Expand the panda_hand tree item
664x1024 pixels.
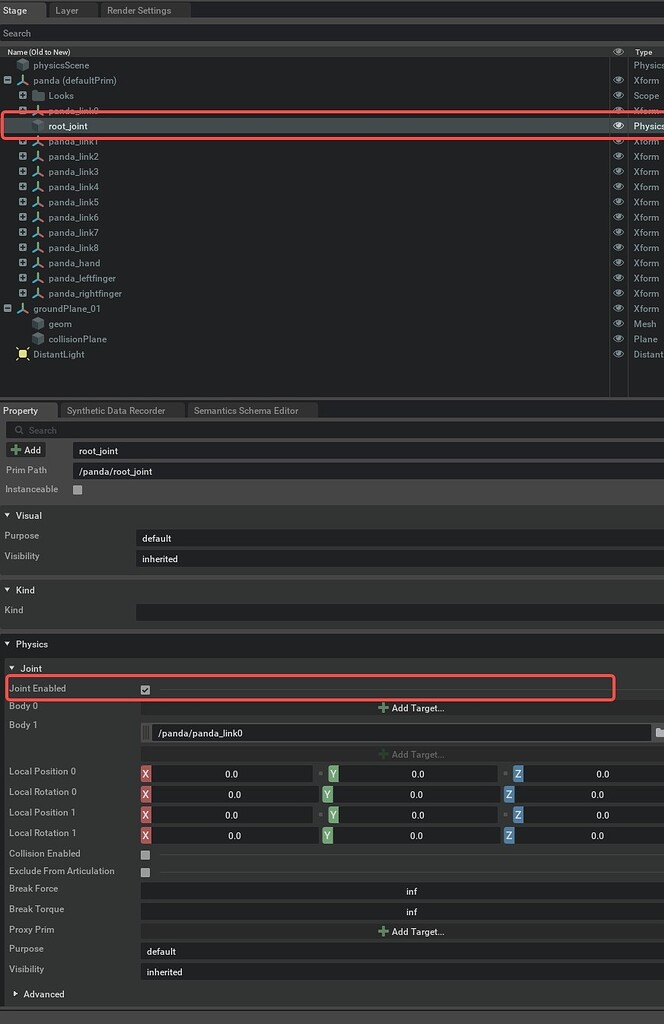[x=23, y=263]
